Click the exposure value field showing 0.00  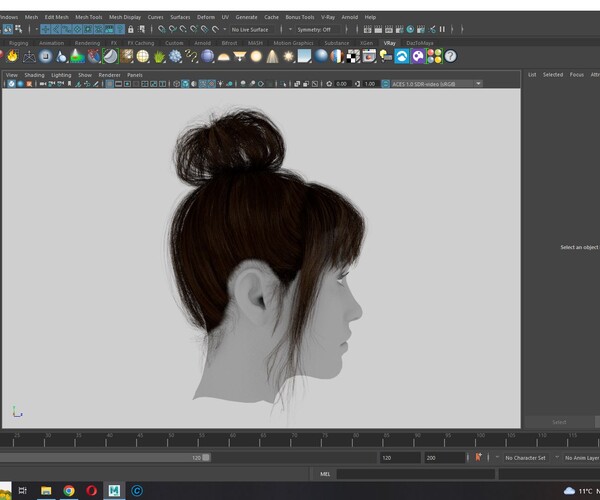pyautogui.click(x=342, y=84)
